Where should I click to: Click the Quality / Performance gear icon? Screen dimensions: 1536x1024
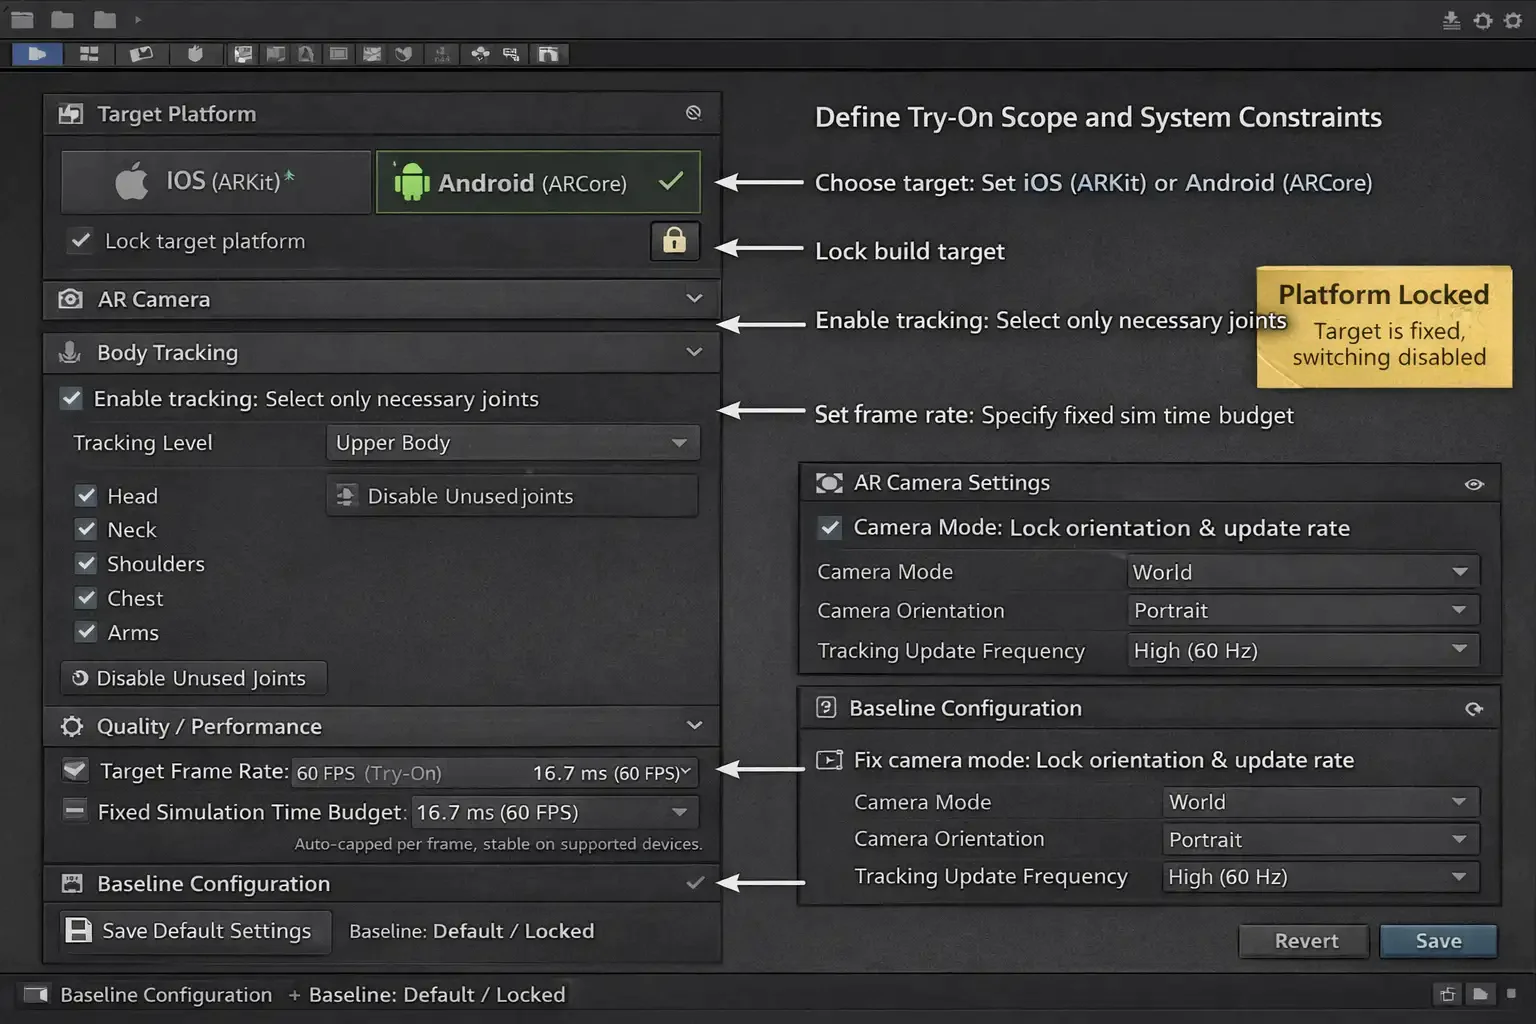tap(69, 726)
